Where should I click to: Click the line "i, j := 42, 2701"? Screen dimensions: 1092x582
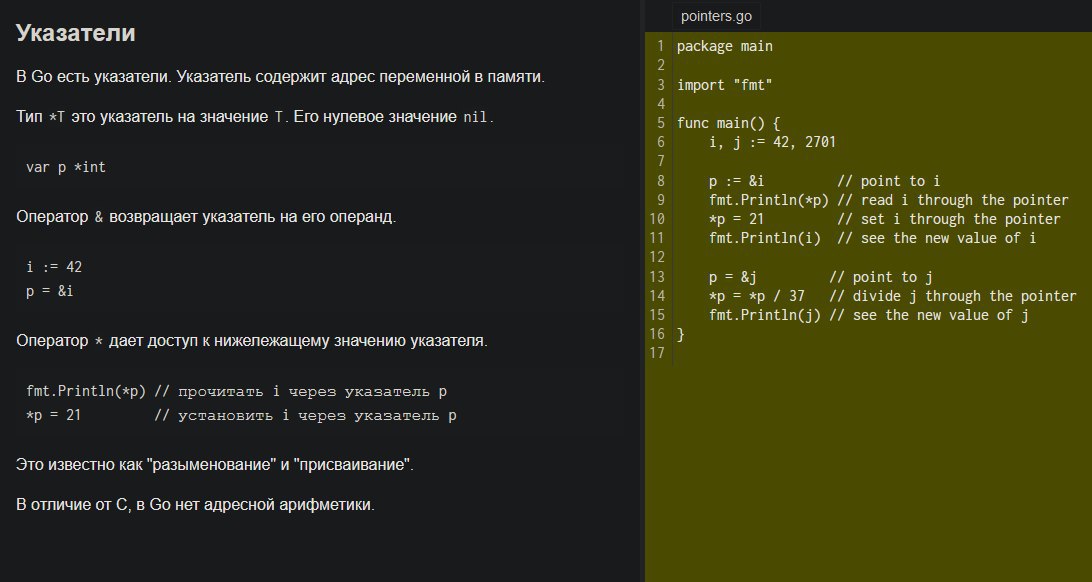(x=772, y=143)
